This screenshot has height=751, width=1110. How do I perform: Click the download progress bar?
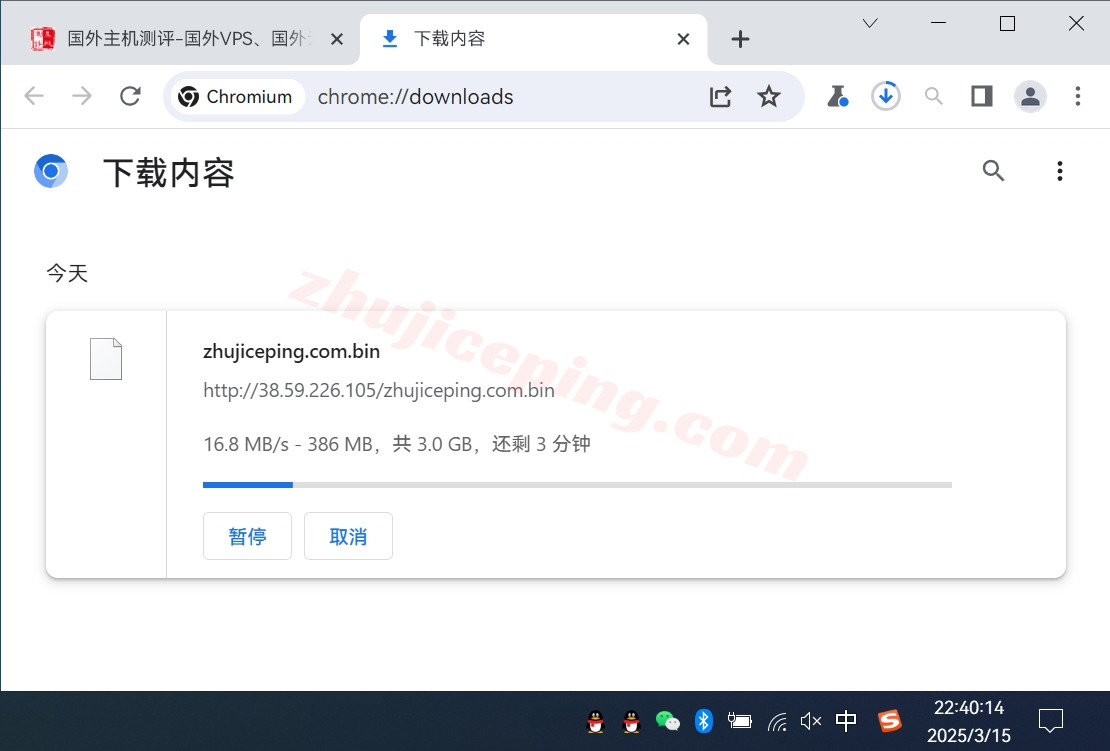577,485
